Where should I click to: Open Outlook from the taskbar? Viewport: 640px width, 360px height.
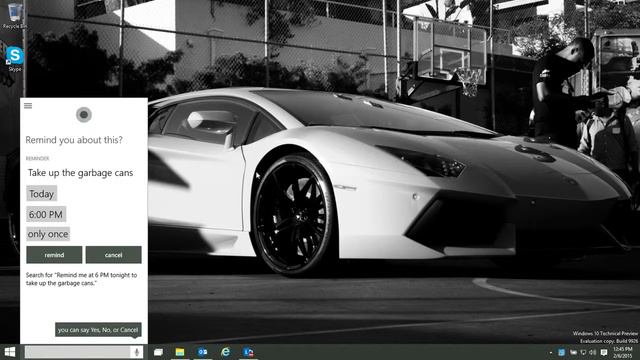click(x=202, y=352)
